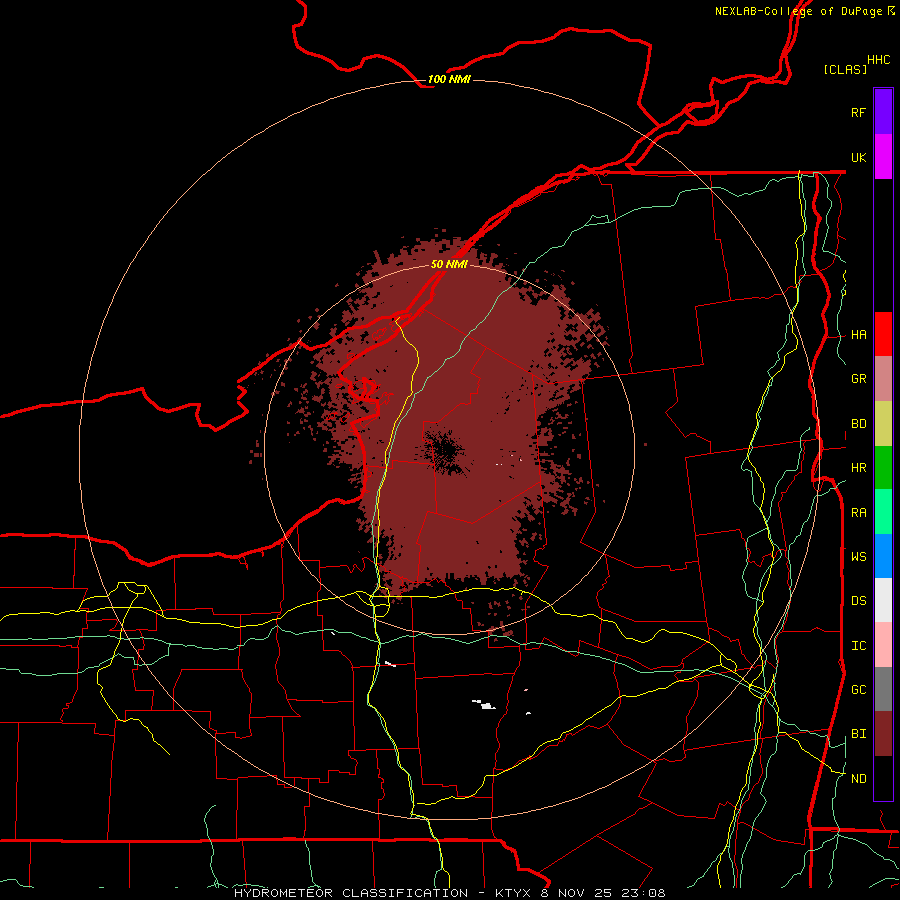This screenshot has width=900, height=900.
Task: Click the WS blue legend swatch
Action: coord(883,556)
